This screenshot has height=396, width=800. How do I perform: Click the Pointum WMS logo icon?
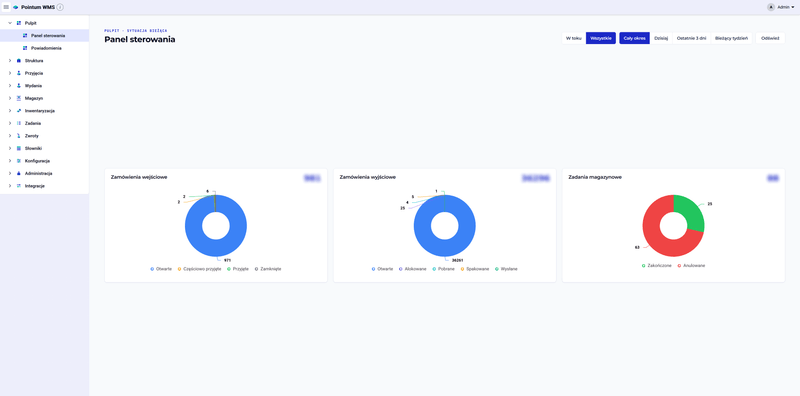15,7
